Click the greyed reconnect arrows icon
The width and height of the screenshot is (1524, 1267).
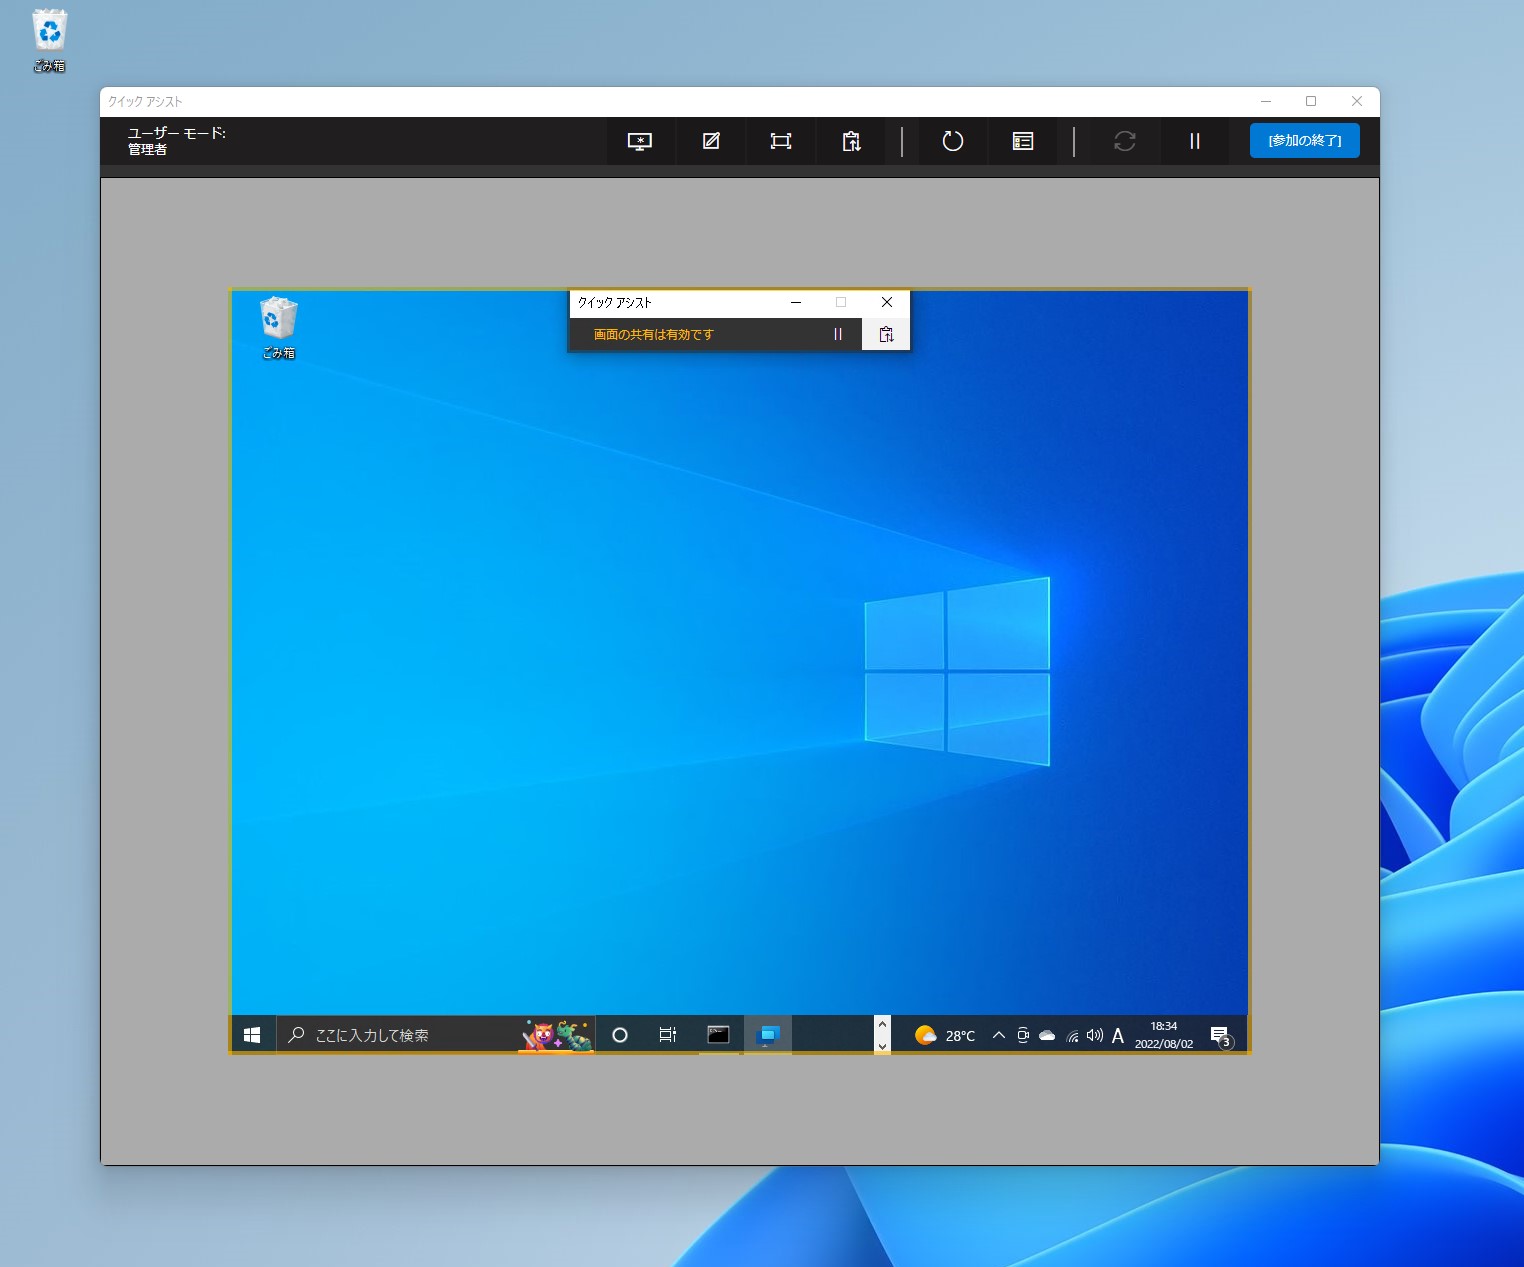1125,141
